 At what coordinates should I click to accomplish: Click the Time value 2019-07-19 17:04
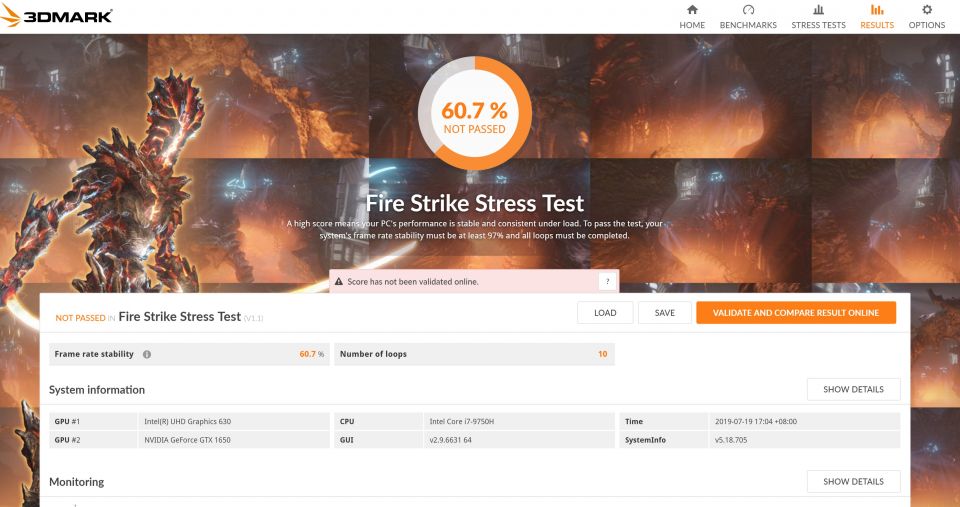[x=756, y=421]
